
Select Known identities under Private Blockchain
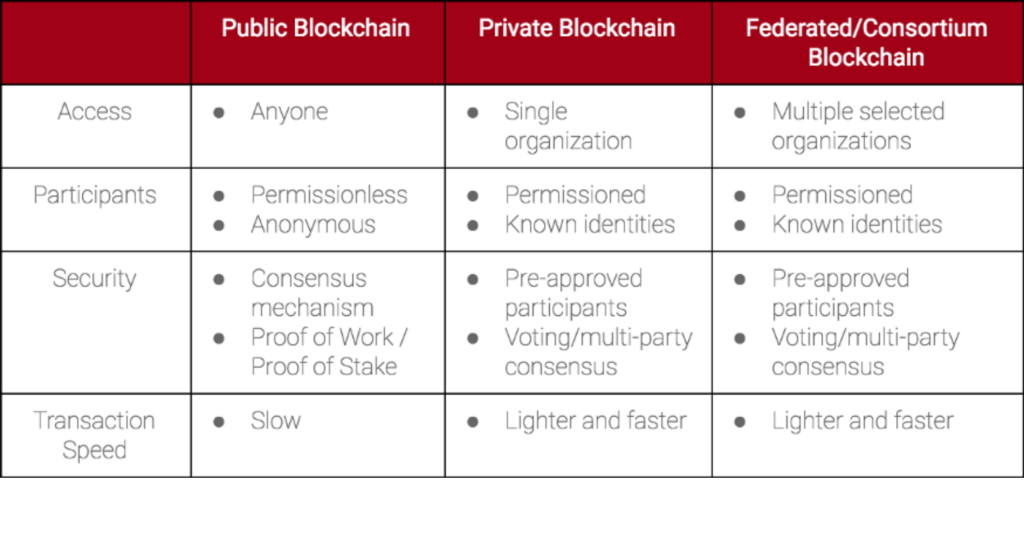pos(590,225)
